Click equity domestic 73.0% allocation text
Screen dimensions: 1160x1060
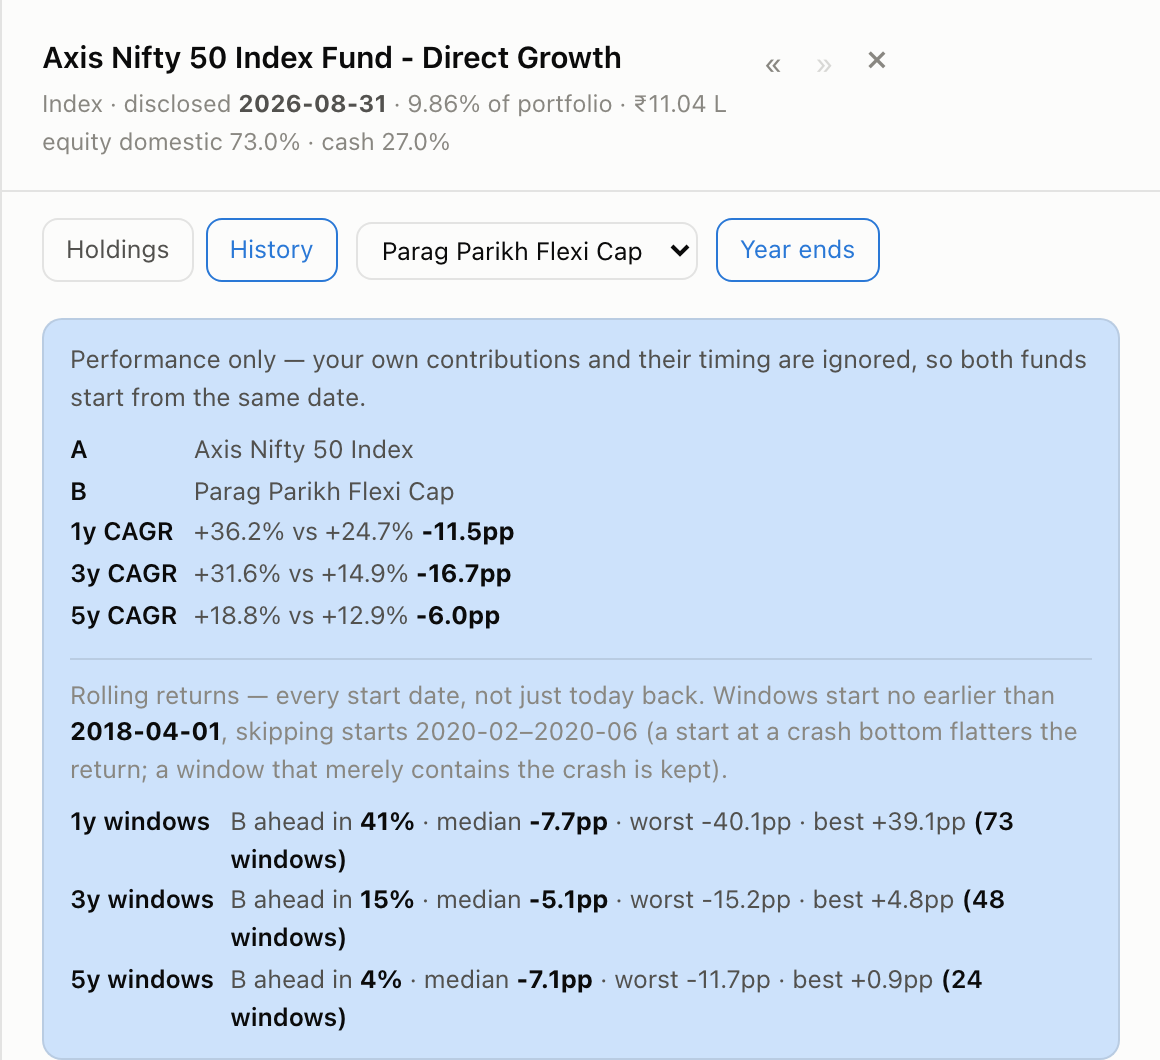pos(171,142)
